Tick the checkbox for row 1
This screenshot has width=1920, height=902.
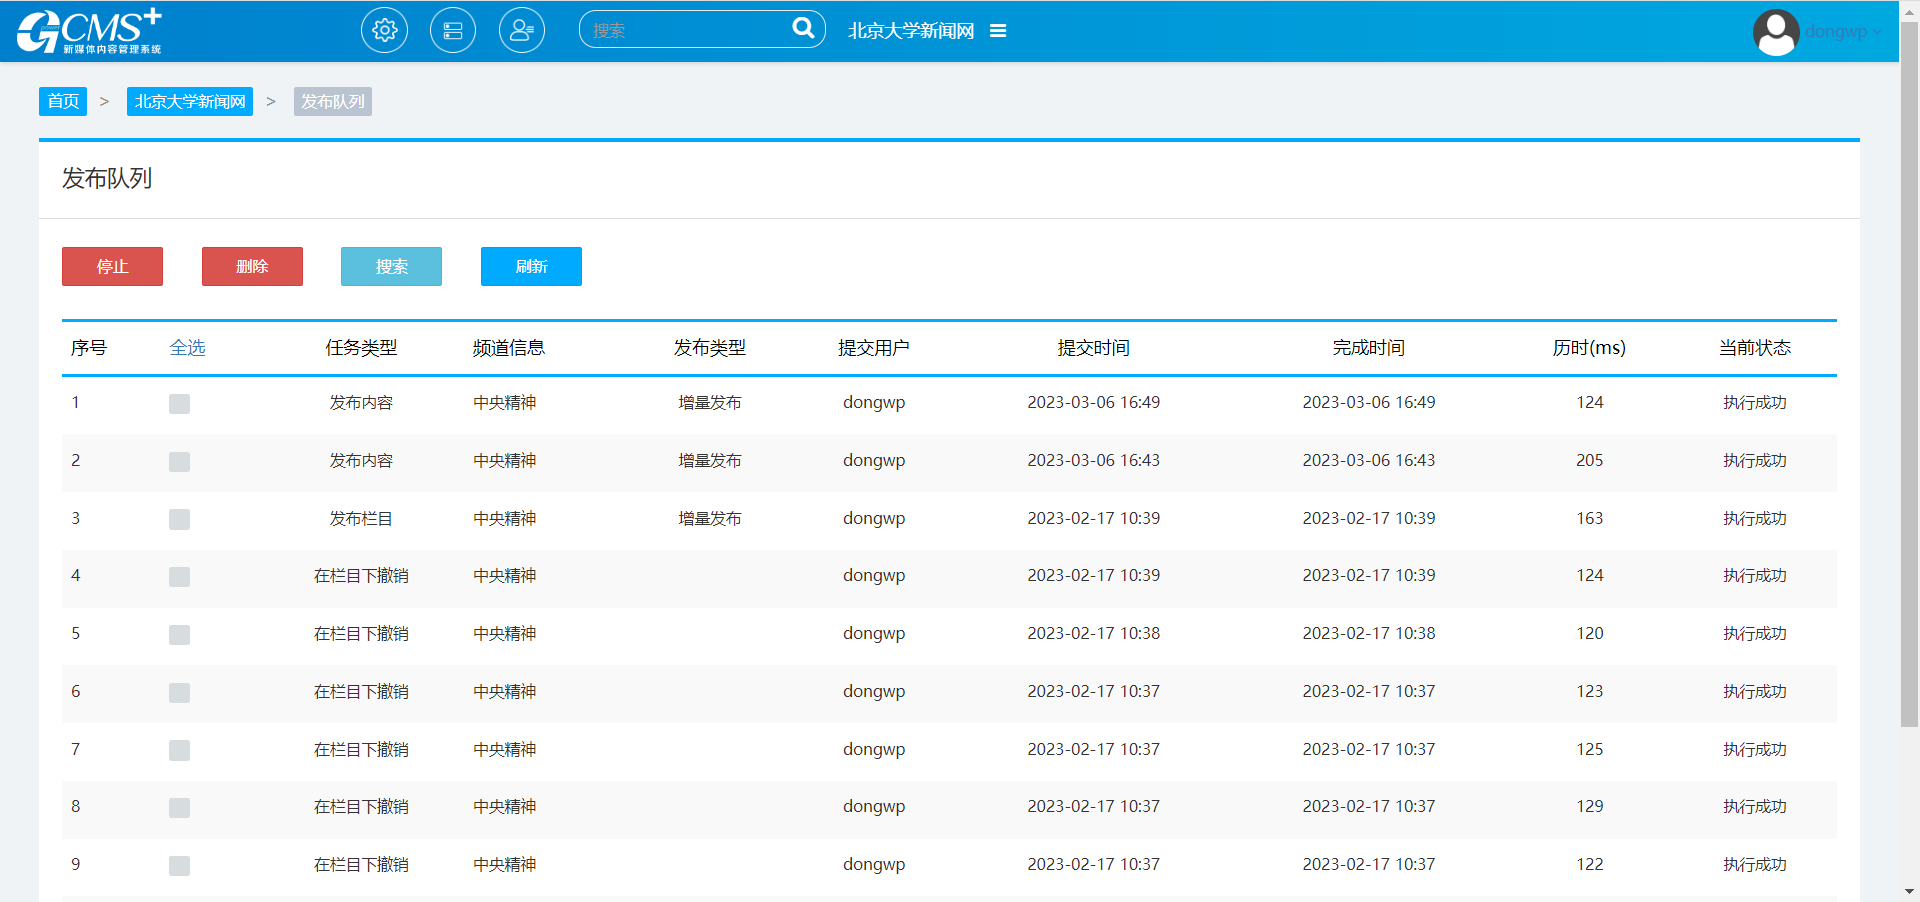[x=179, y=404]
